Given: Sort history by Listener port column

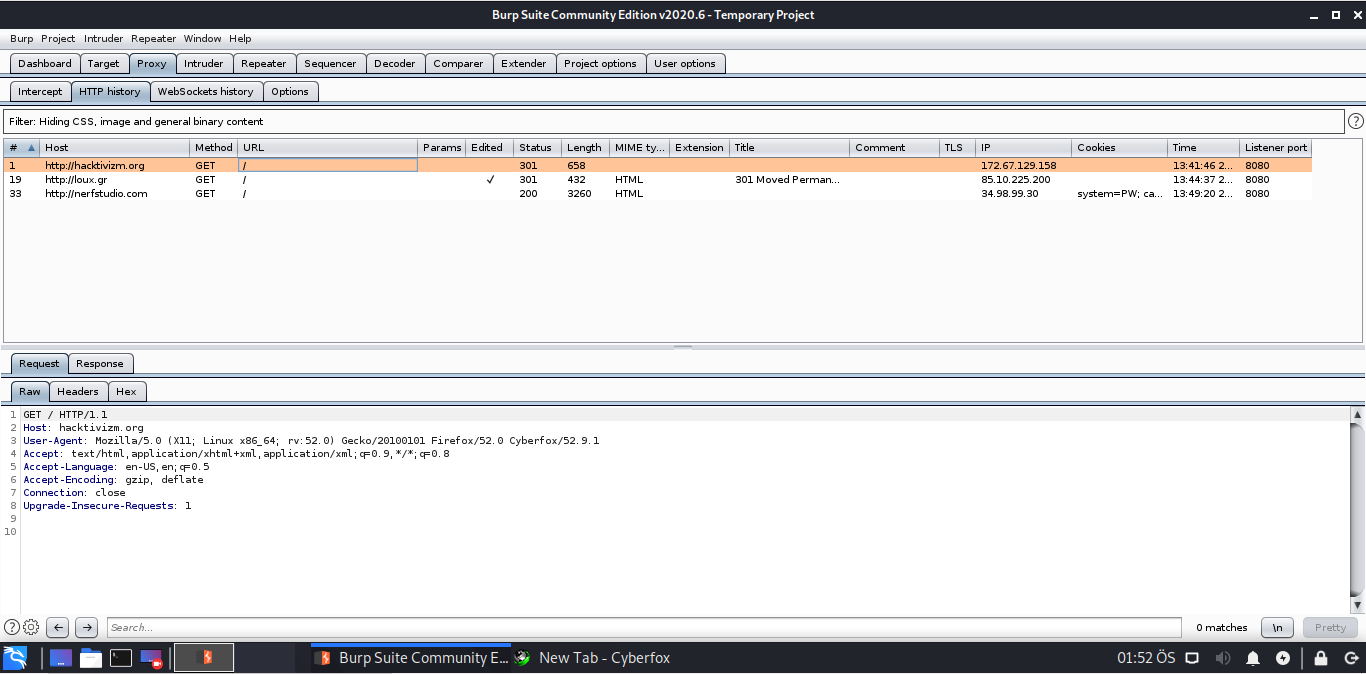Looking at the screenshot, I should coord(1276,147).
